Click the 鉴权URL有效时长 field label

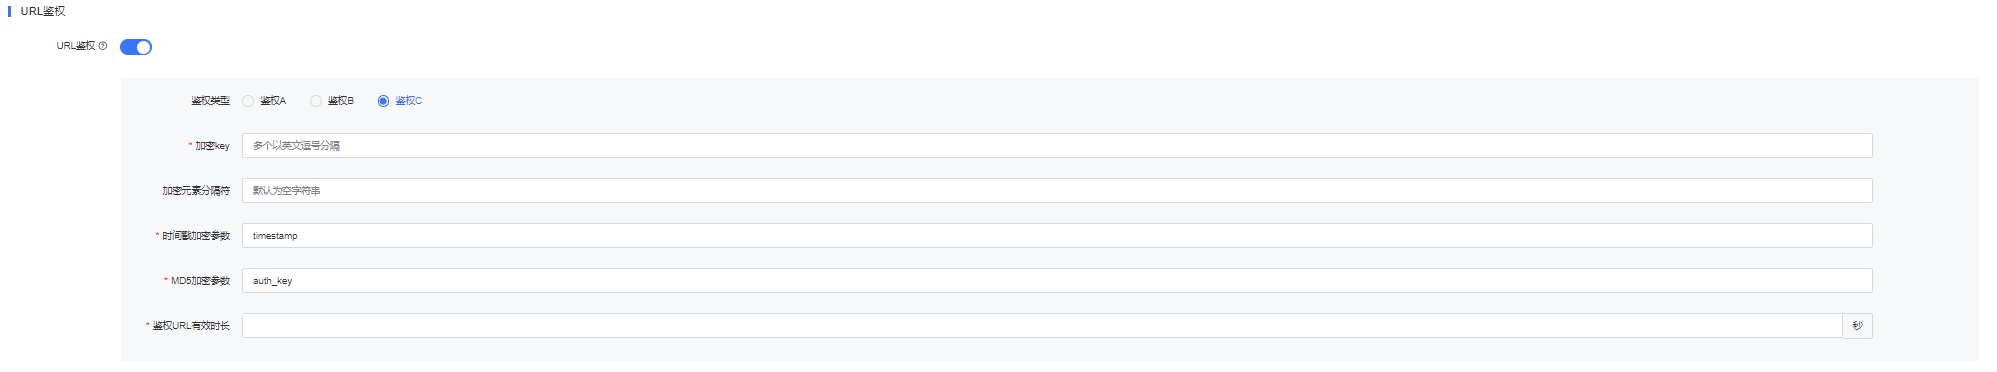pyautogui.click(x=191, y=326)
